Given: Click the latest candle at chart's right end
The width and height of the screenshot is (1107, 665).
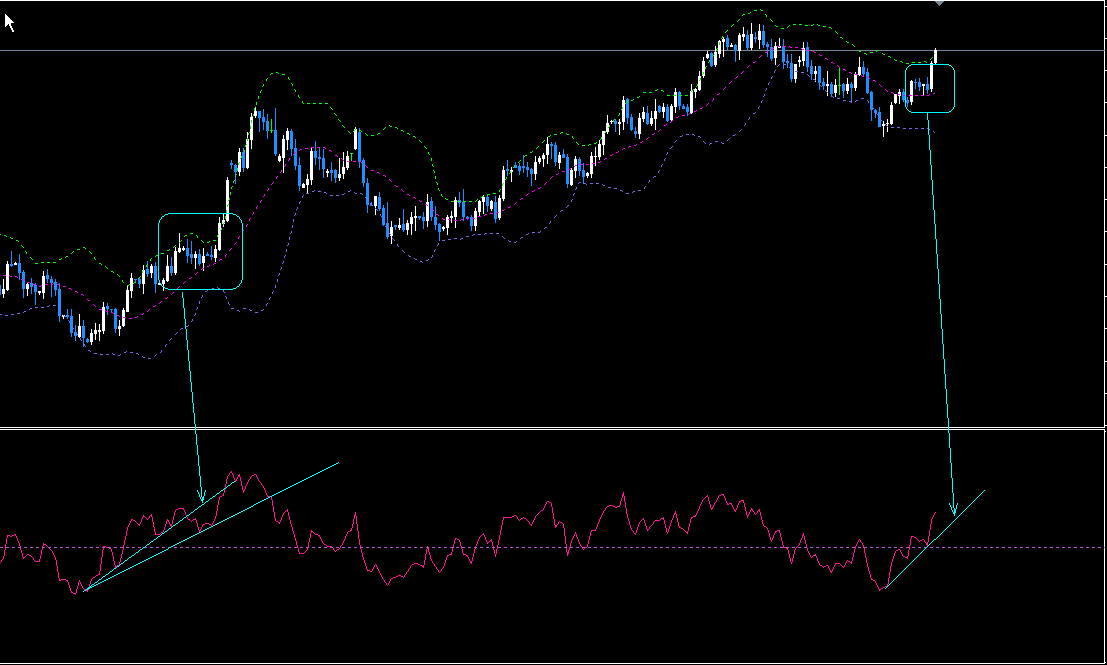Looking at the screenshot, I should tap(936, 56).
